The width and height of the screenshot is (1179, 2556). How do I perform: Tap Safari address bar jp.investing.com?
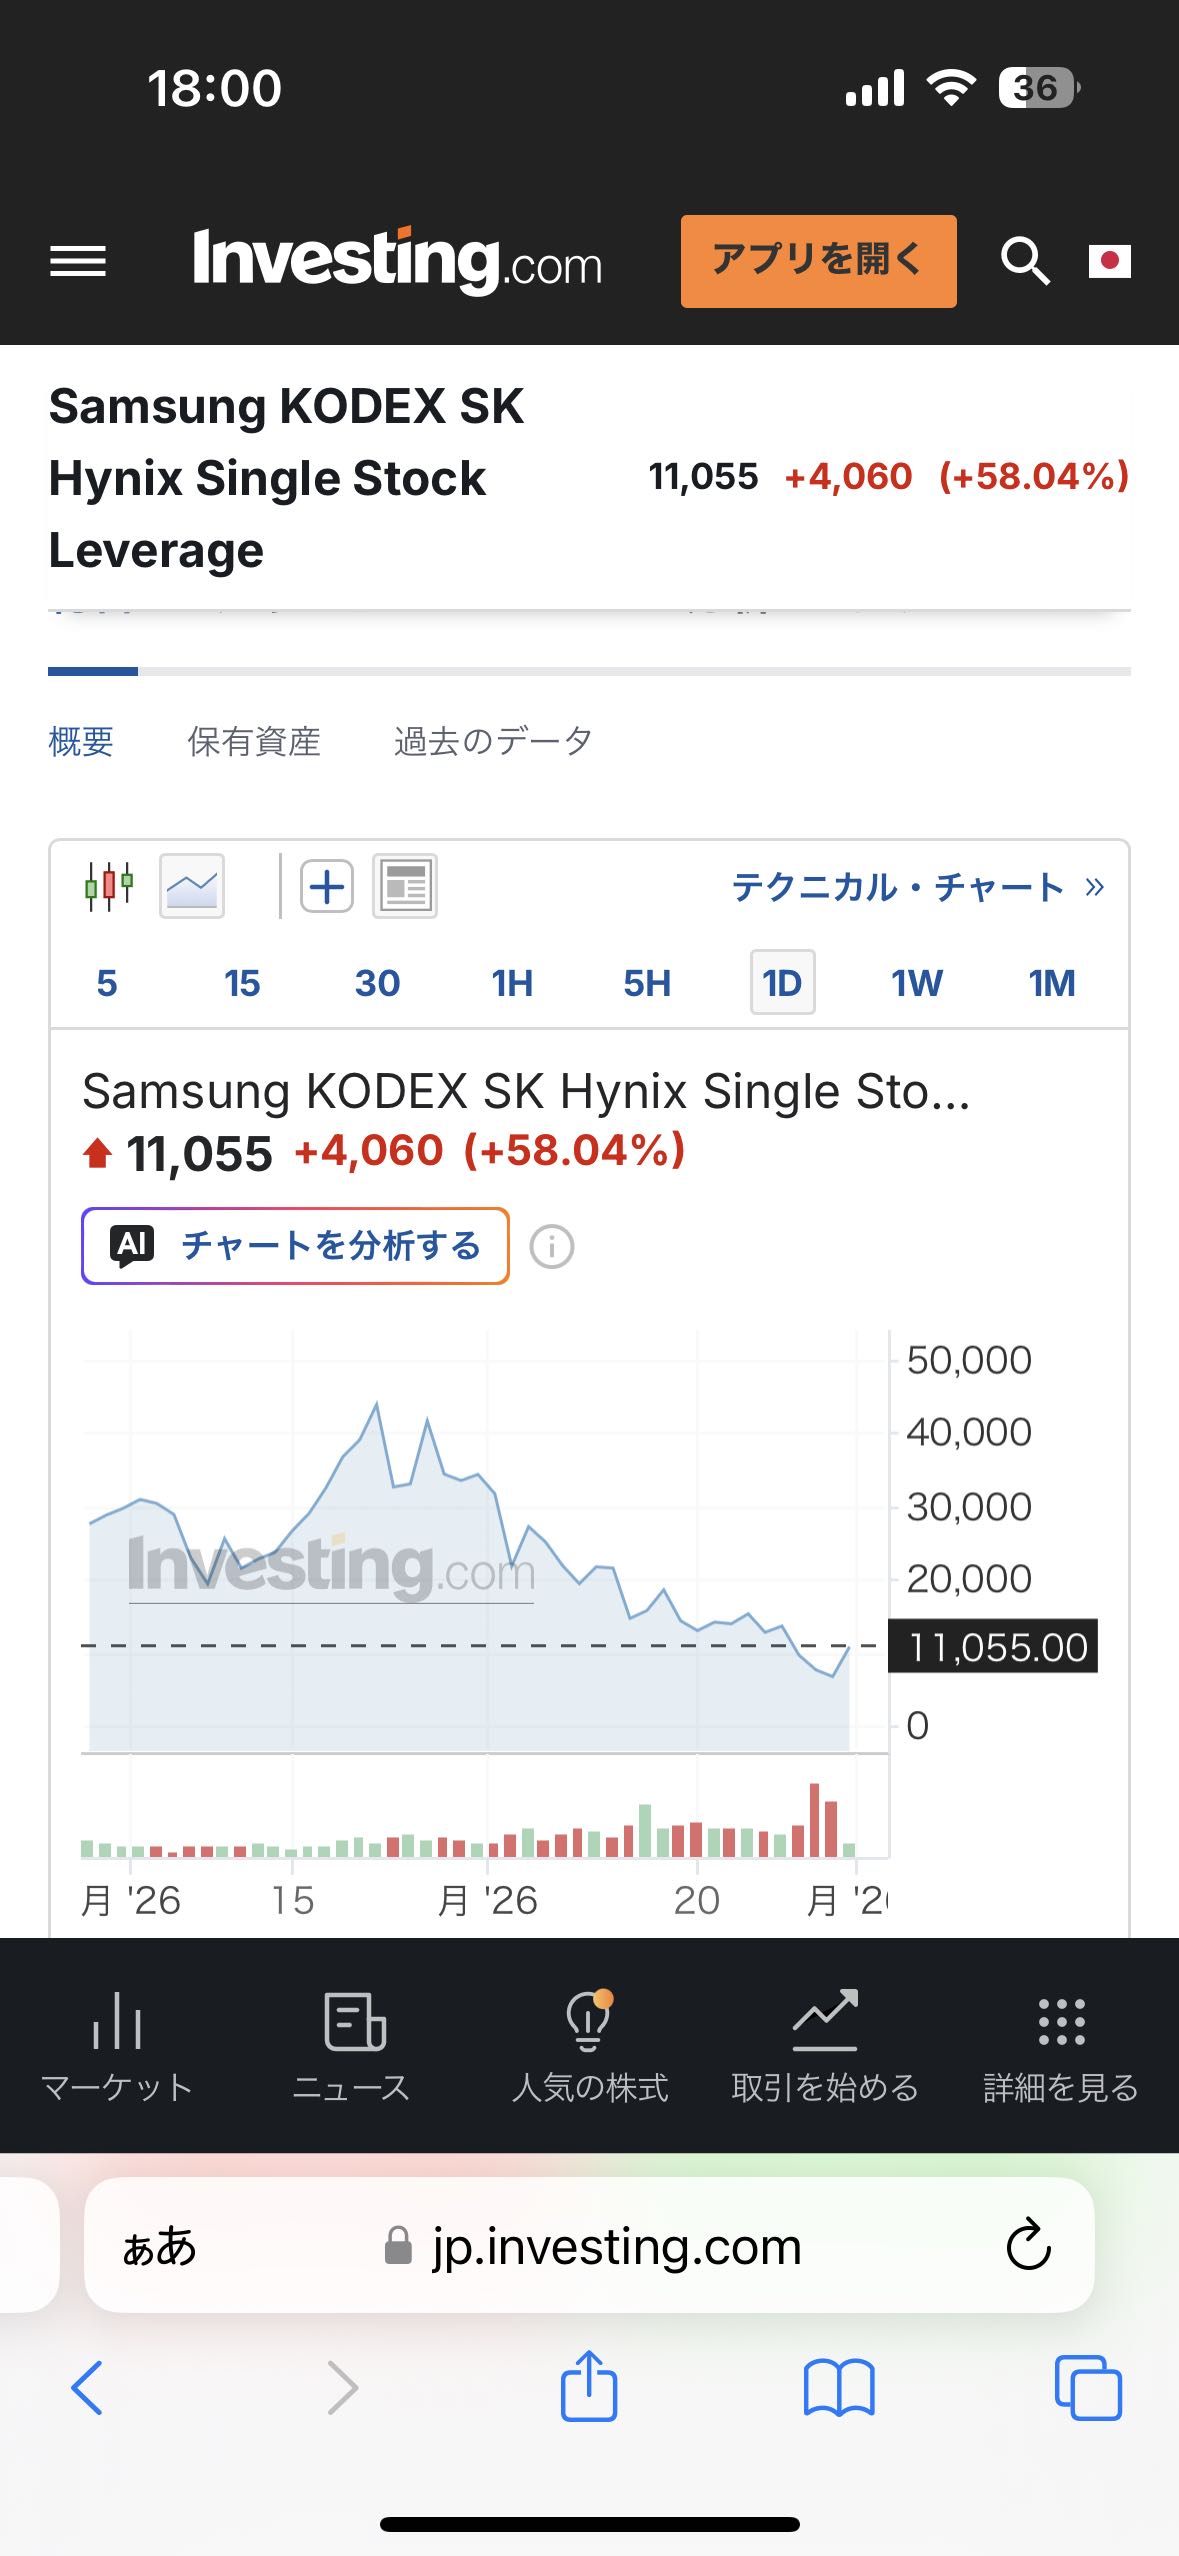tap(589, 2246)
